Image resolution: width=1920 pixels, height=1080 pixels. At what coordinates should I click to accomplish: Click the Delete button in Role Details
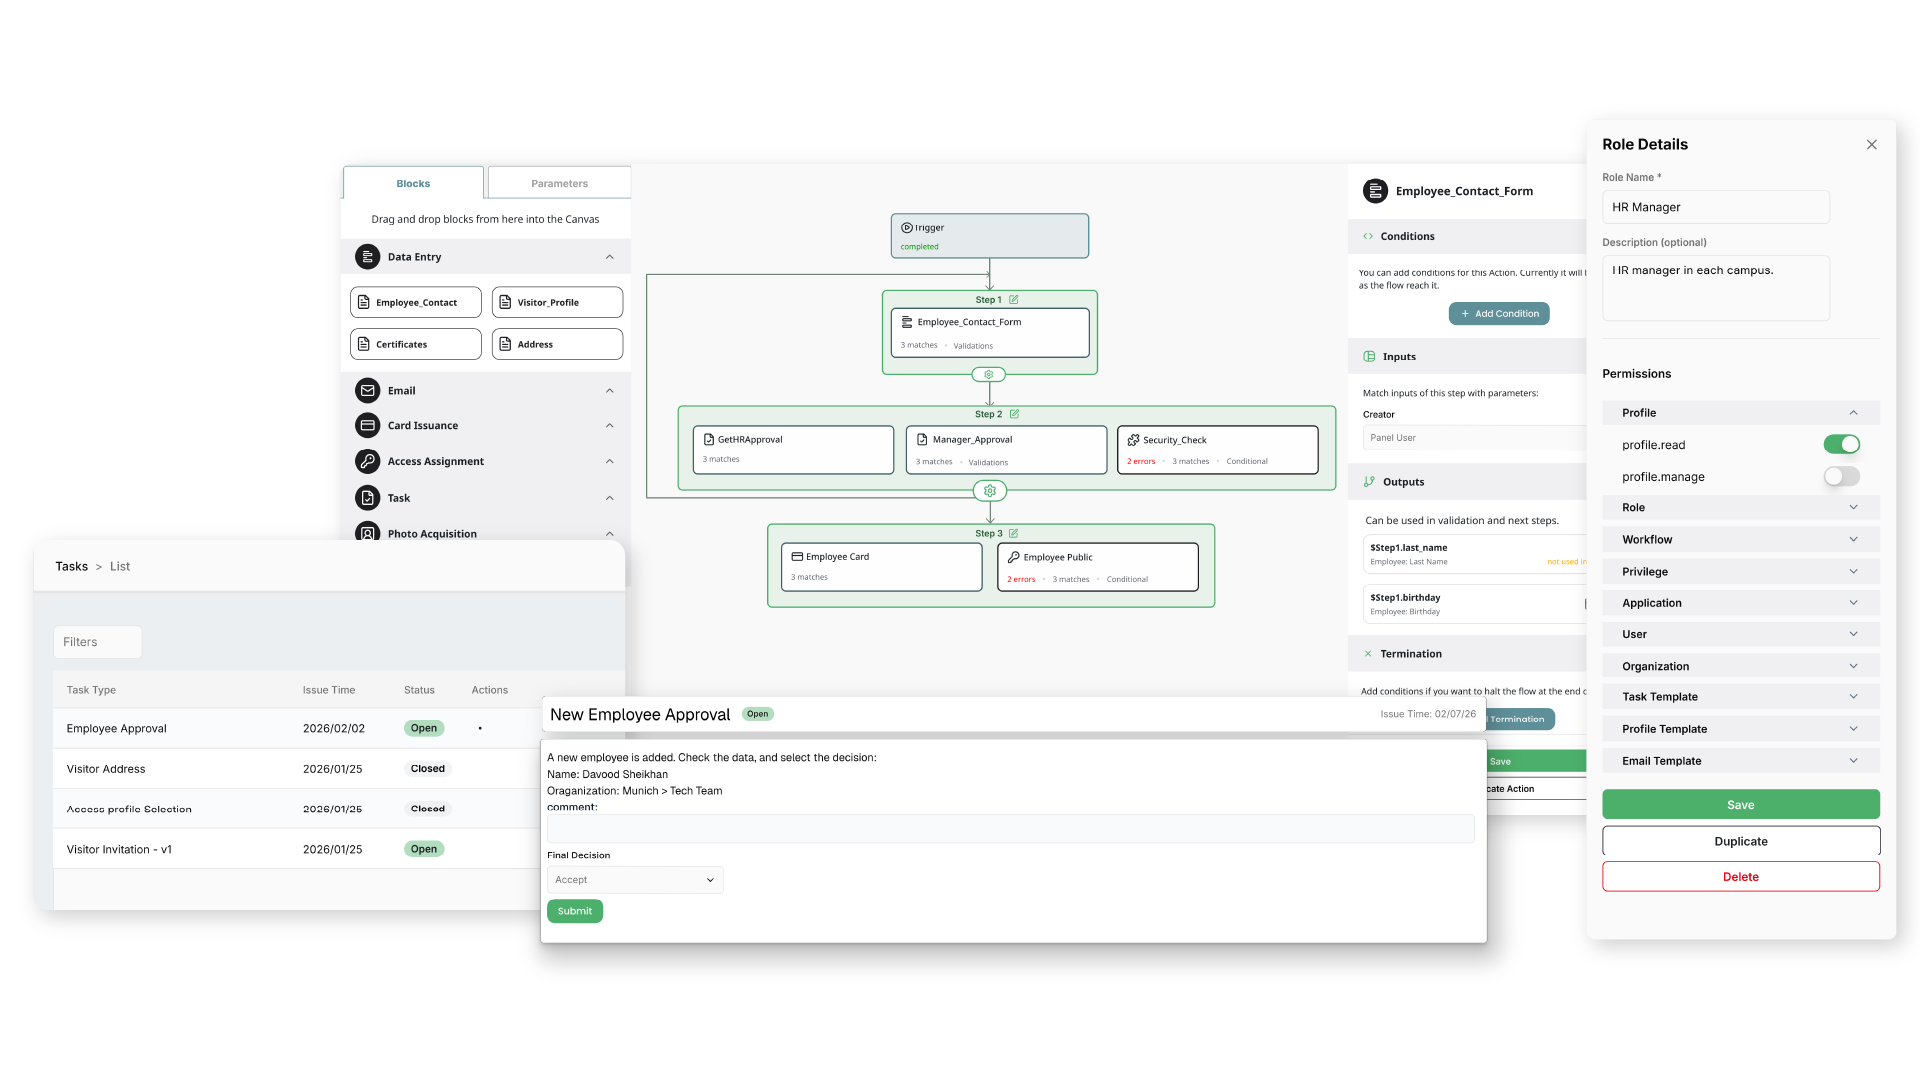coord(1740,876)
